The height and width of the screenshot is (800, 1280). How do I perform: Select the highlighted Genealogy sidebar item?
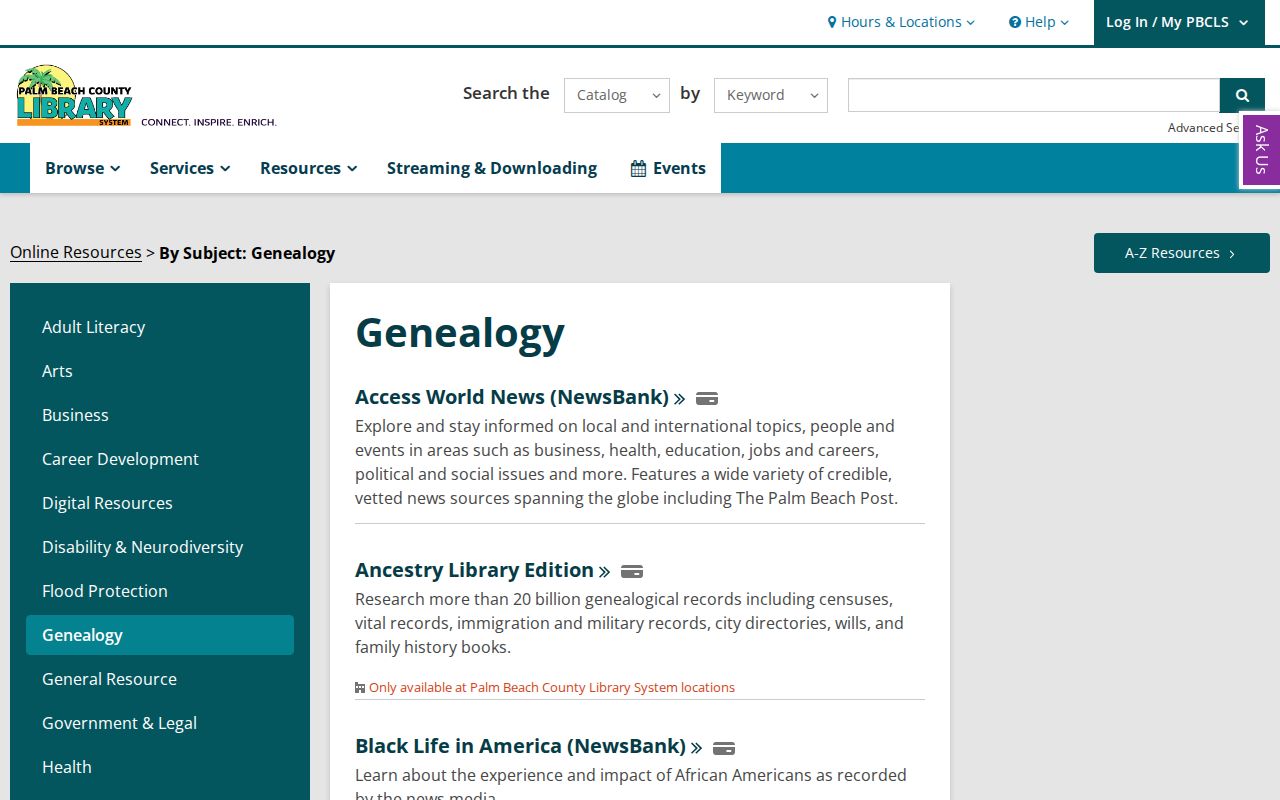160,635
